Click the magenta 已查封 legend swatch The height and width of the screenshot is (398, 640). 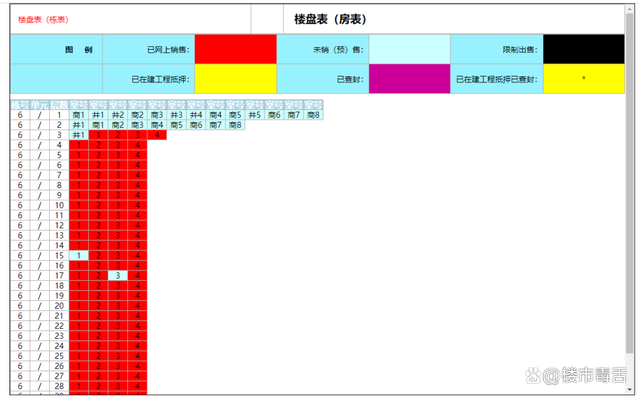click(409, 79)
